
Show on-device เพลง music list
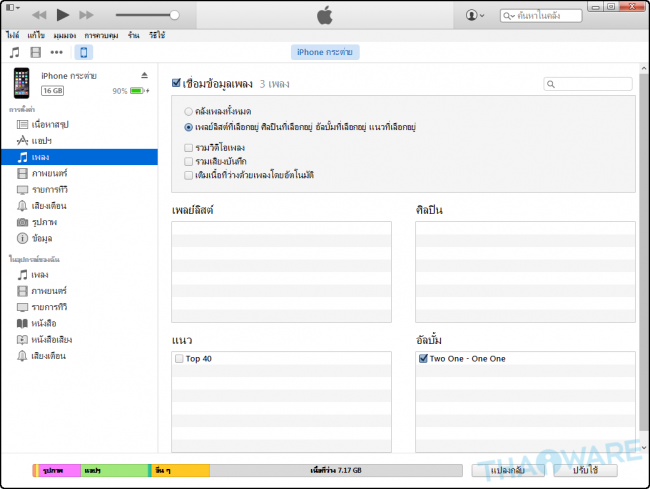(79, 275)
